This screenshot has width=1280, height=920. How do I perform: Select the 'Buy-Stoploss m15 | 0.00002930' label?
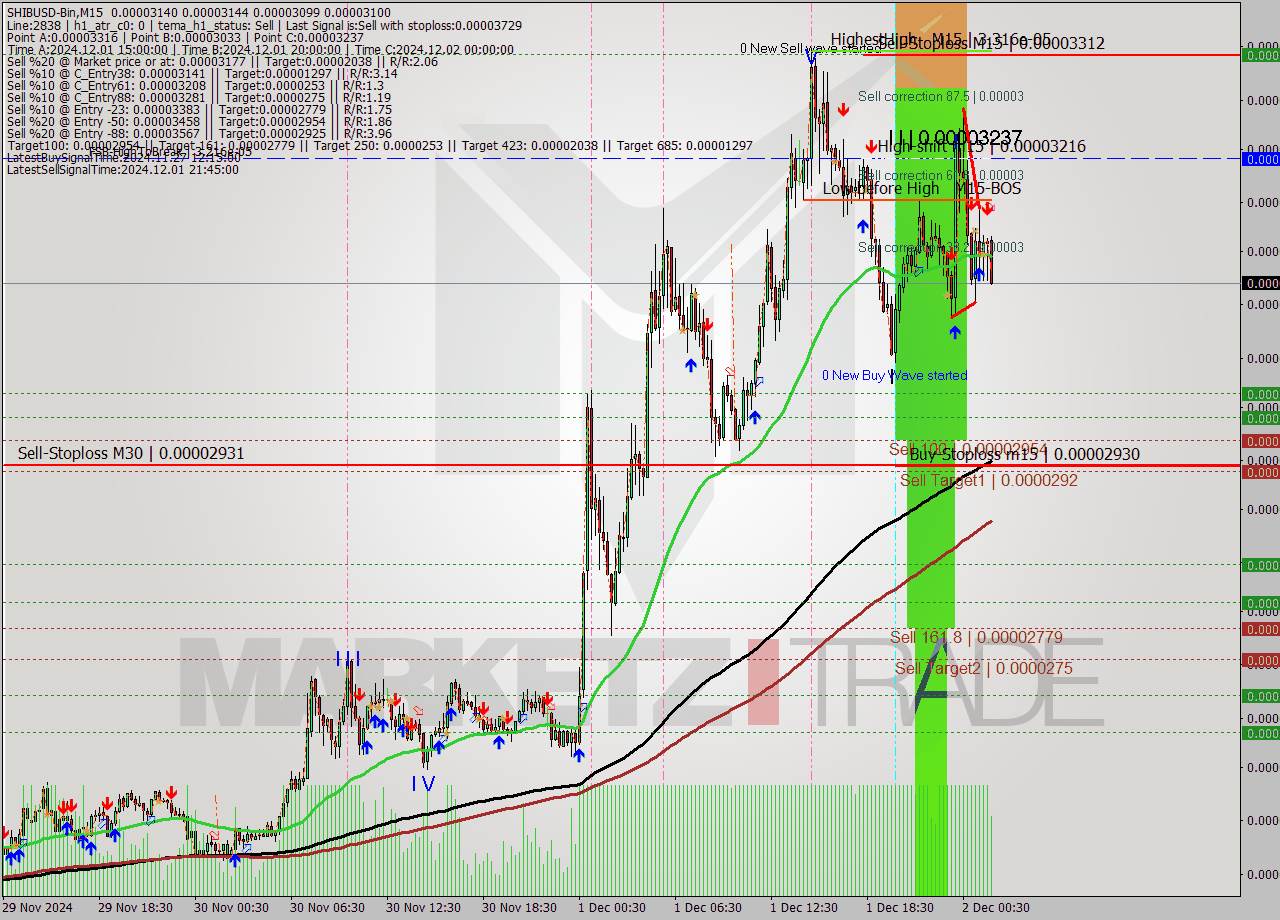[x=1024, y=455]
